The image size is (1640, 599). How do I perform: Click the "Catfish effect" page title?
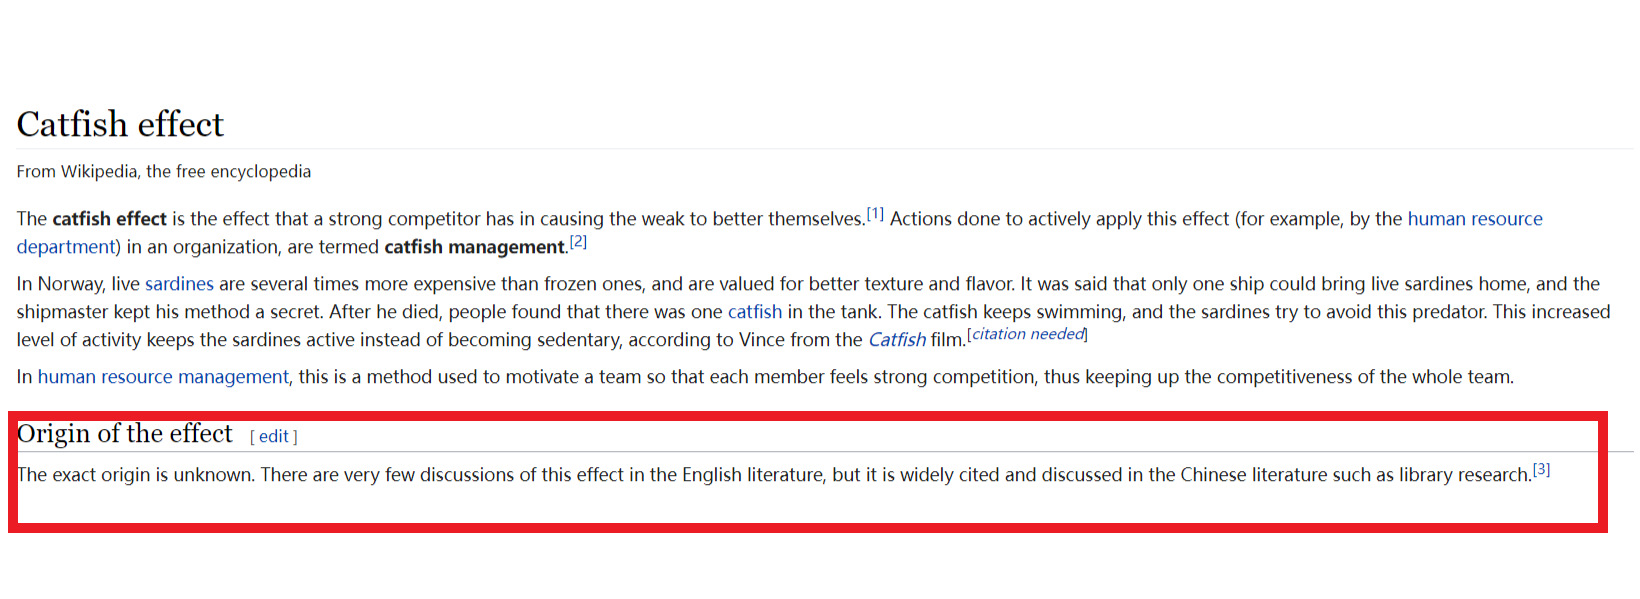[120, 125]
